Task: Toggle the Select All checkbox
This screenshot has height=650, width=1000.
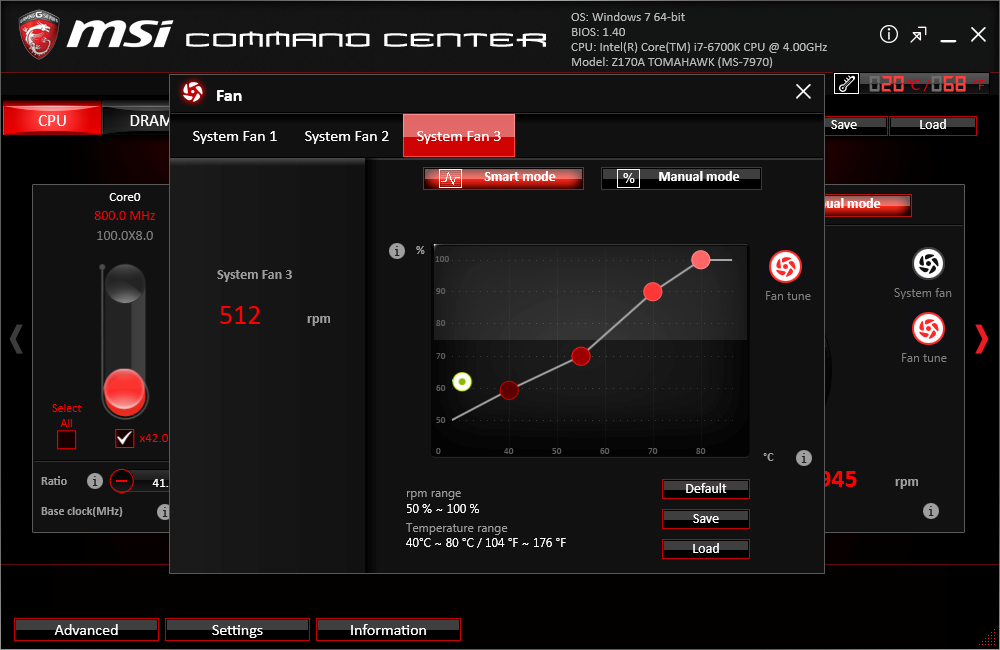Action: (66, 439)
